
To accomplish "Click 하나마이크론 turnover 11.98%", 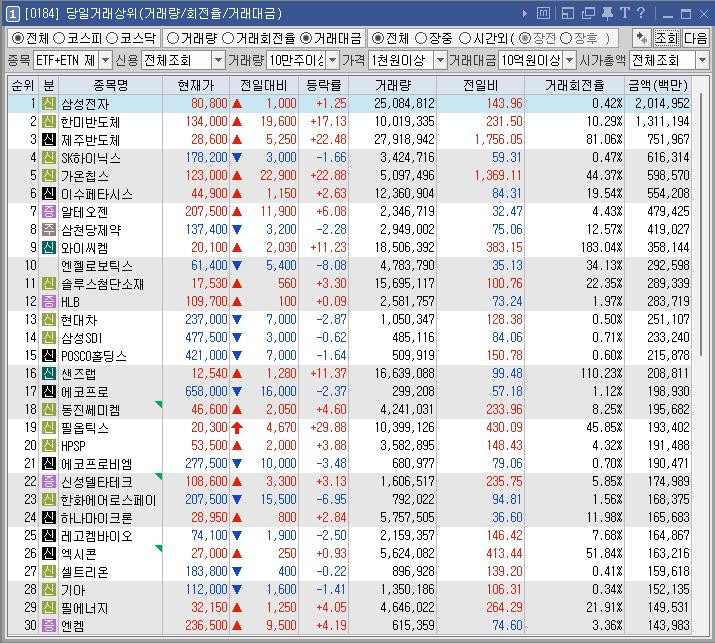I will [604, 518].
